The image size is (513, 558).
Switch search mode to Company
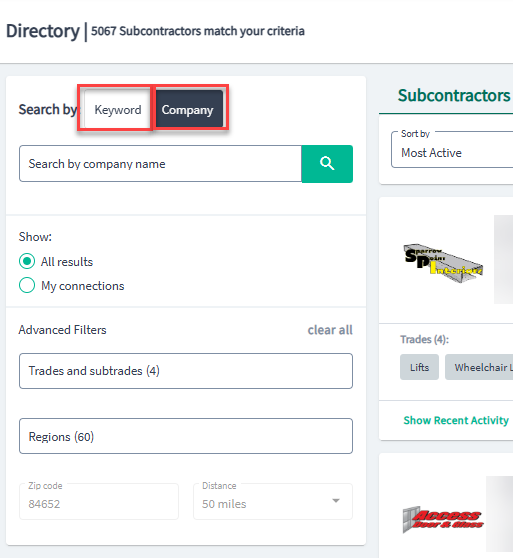(x=187, y=110)
